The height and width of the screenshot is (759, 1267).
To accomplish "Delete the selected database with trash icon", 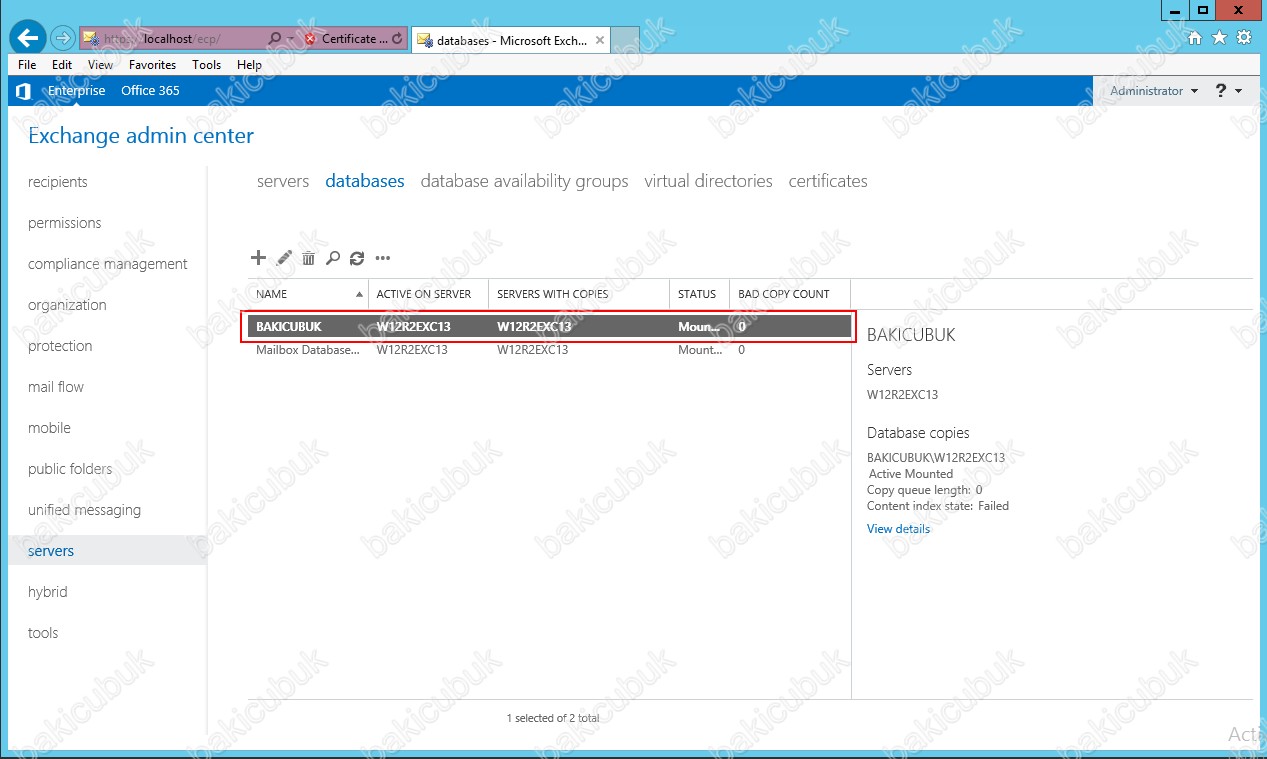I will pyautogui.click(x=308, y=258).
